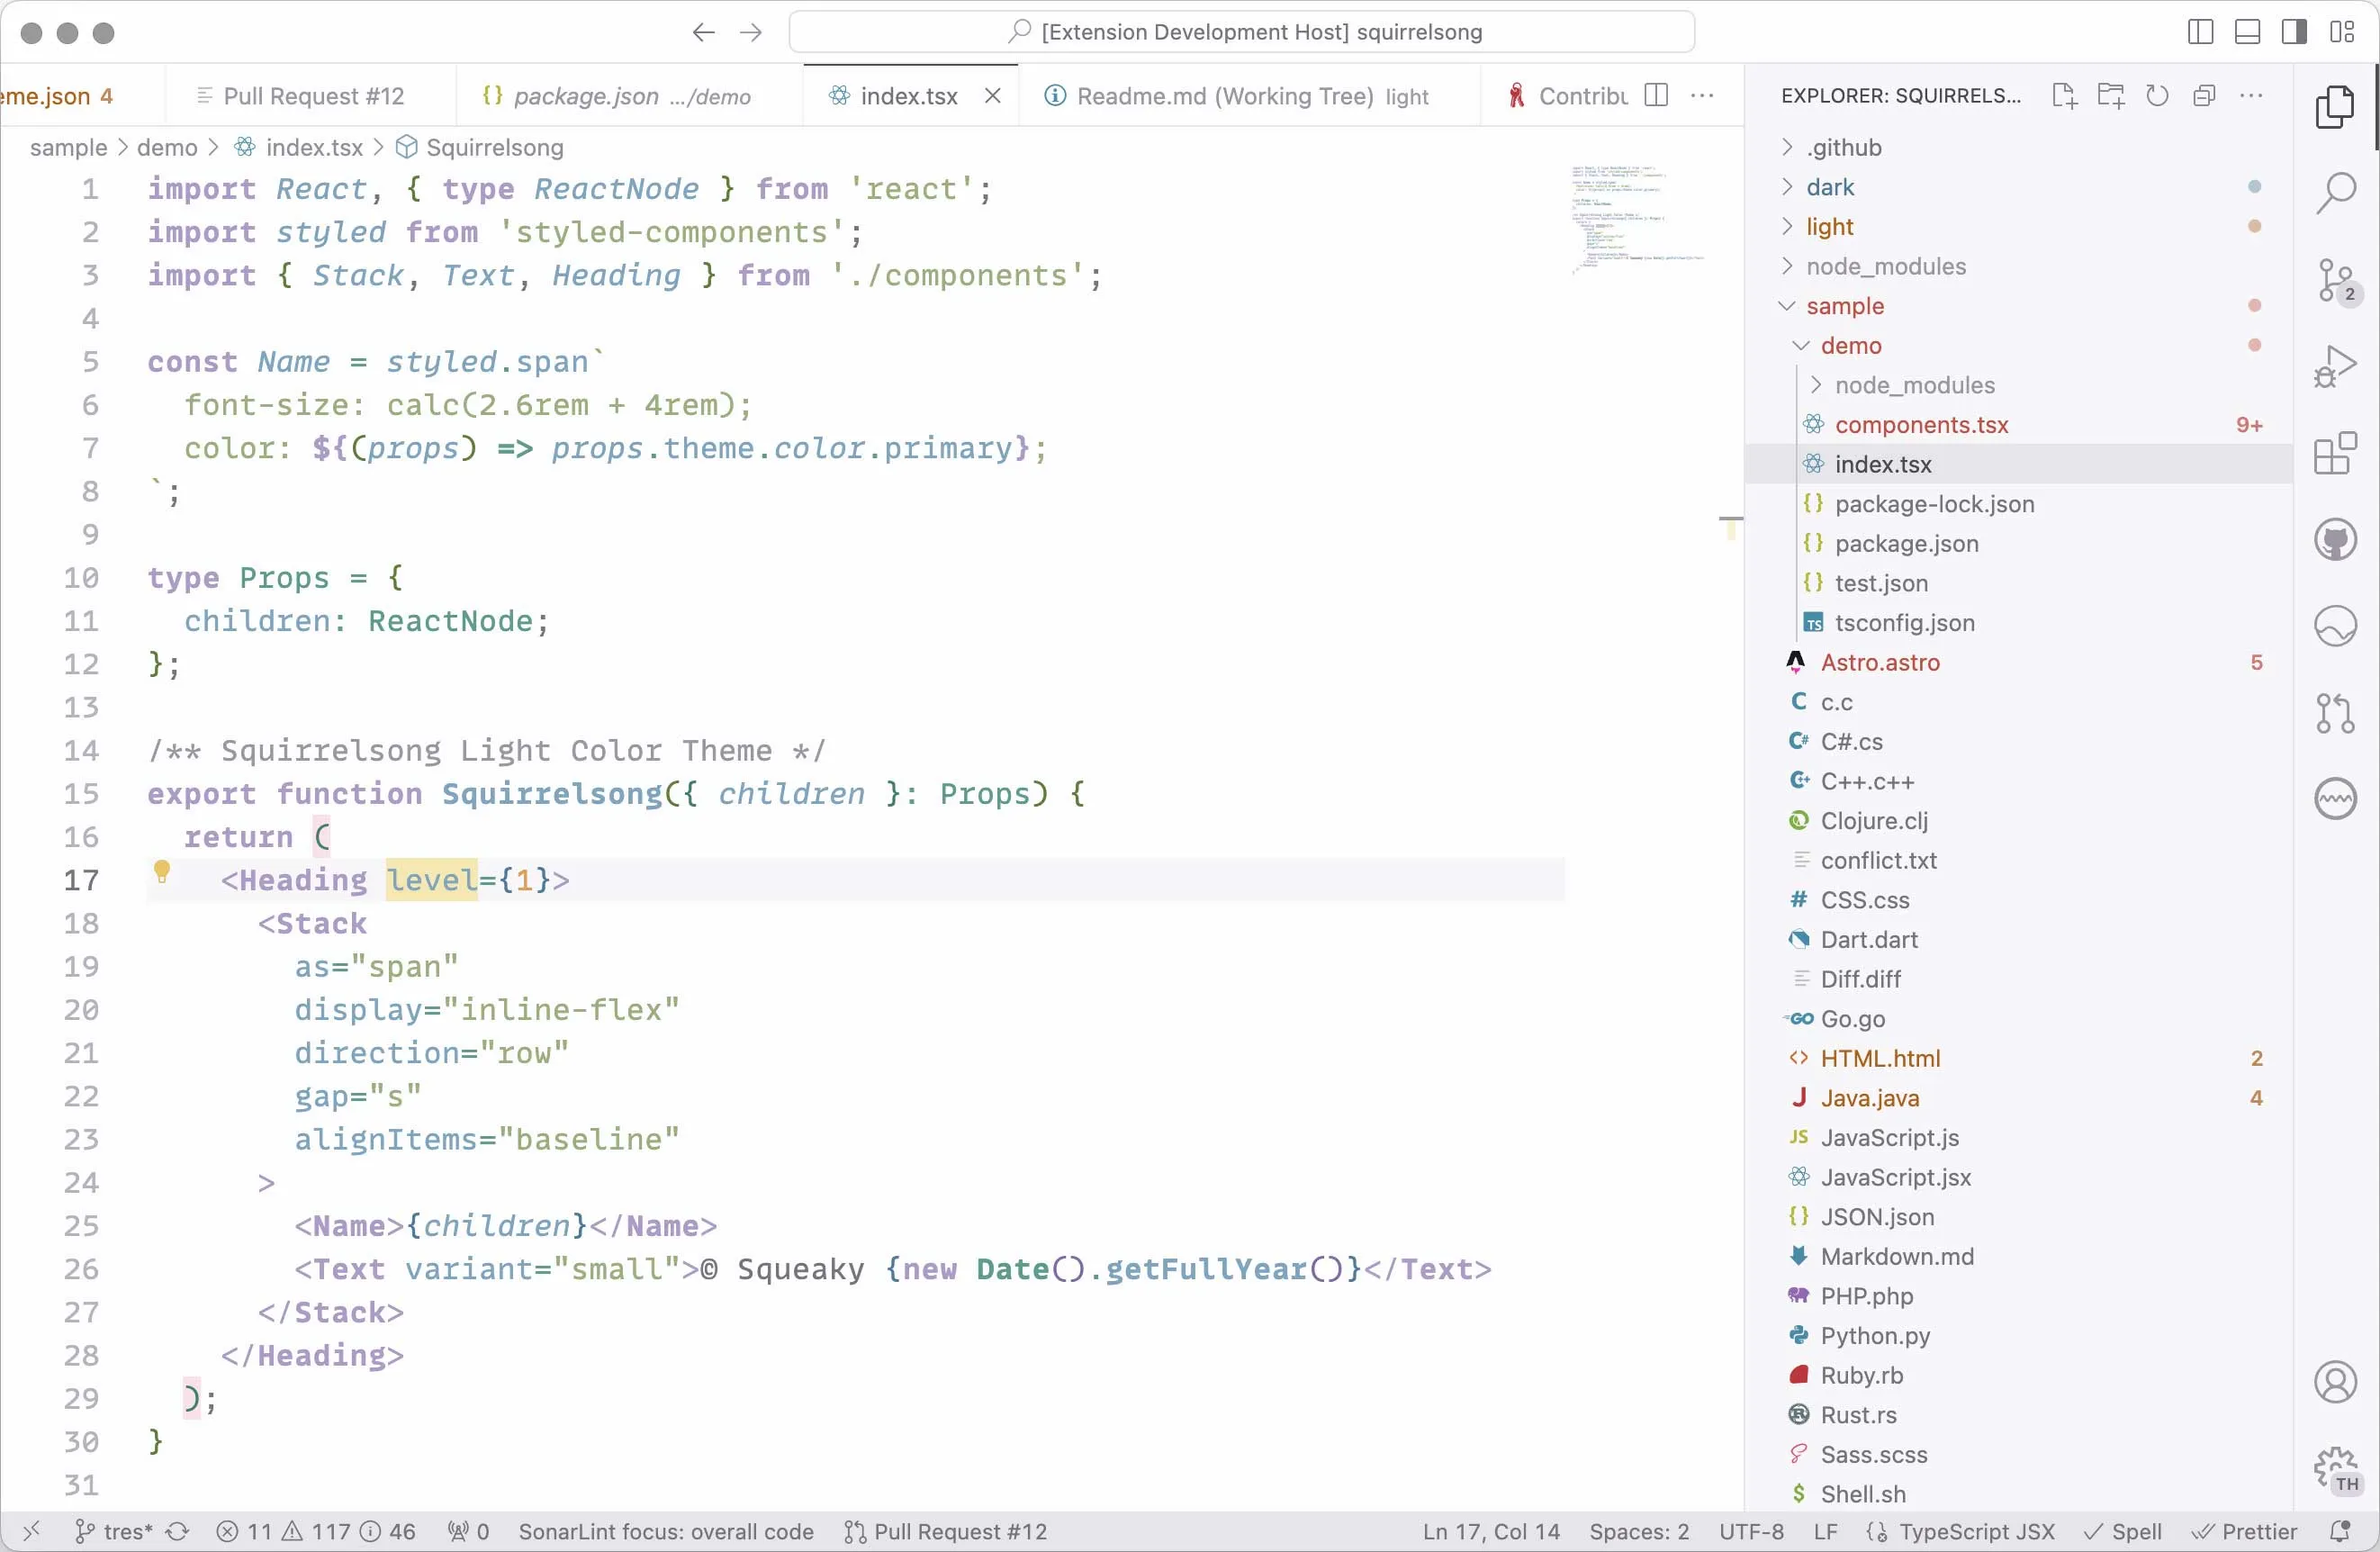Open the GitHub view in activity bar
2380x1552 pixels.
coord(2336,539)
